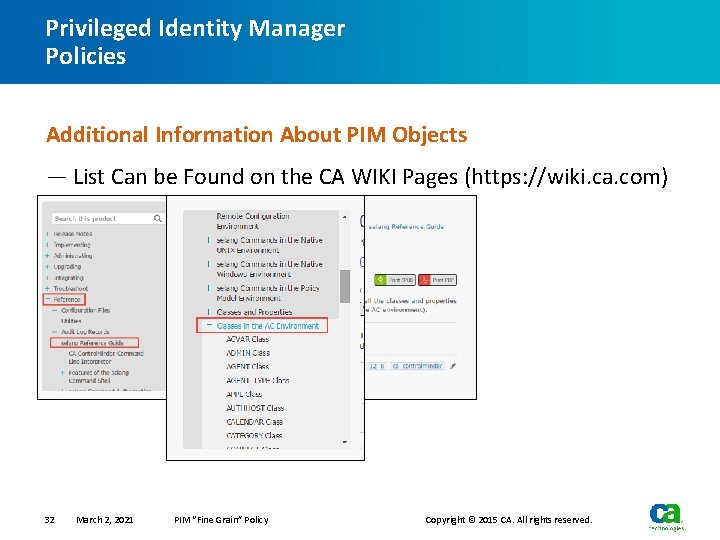The image size is (720, 540).
Task: Collapse the Reference minus icon
Action: [x=48, y=299]
